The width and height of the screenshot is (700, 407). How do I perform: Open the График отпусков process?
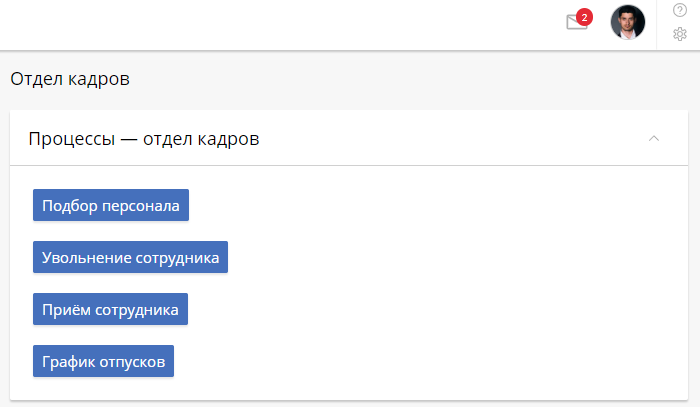click(103, 361)
